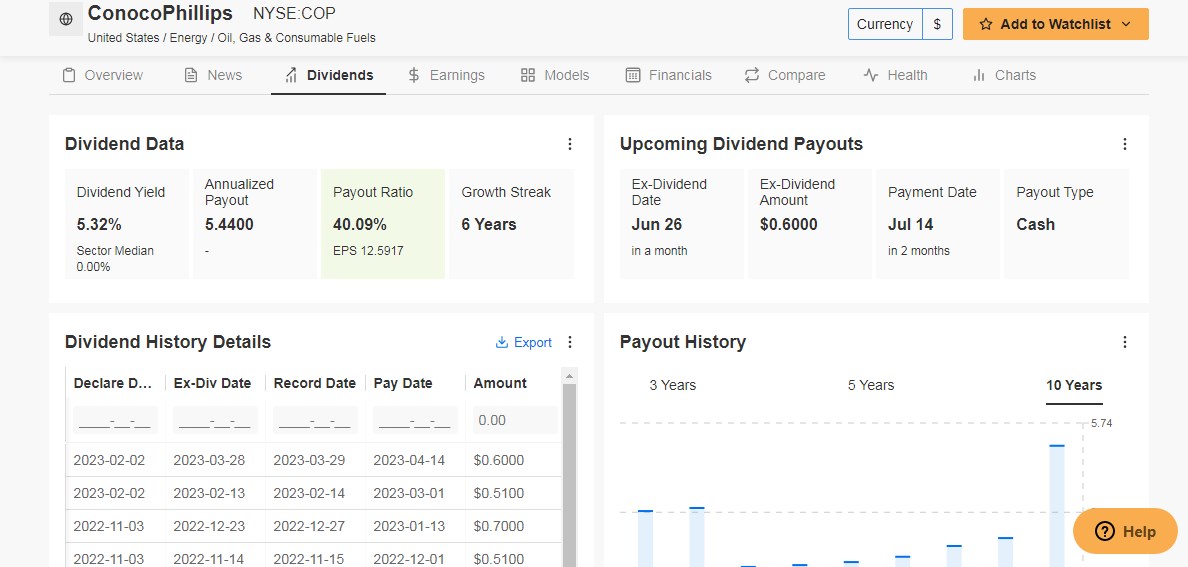Switch to the Financials tab
The height and width of the screenshot is (567, 1188).
click(x=668, y=75)
